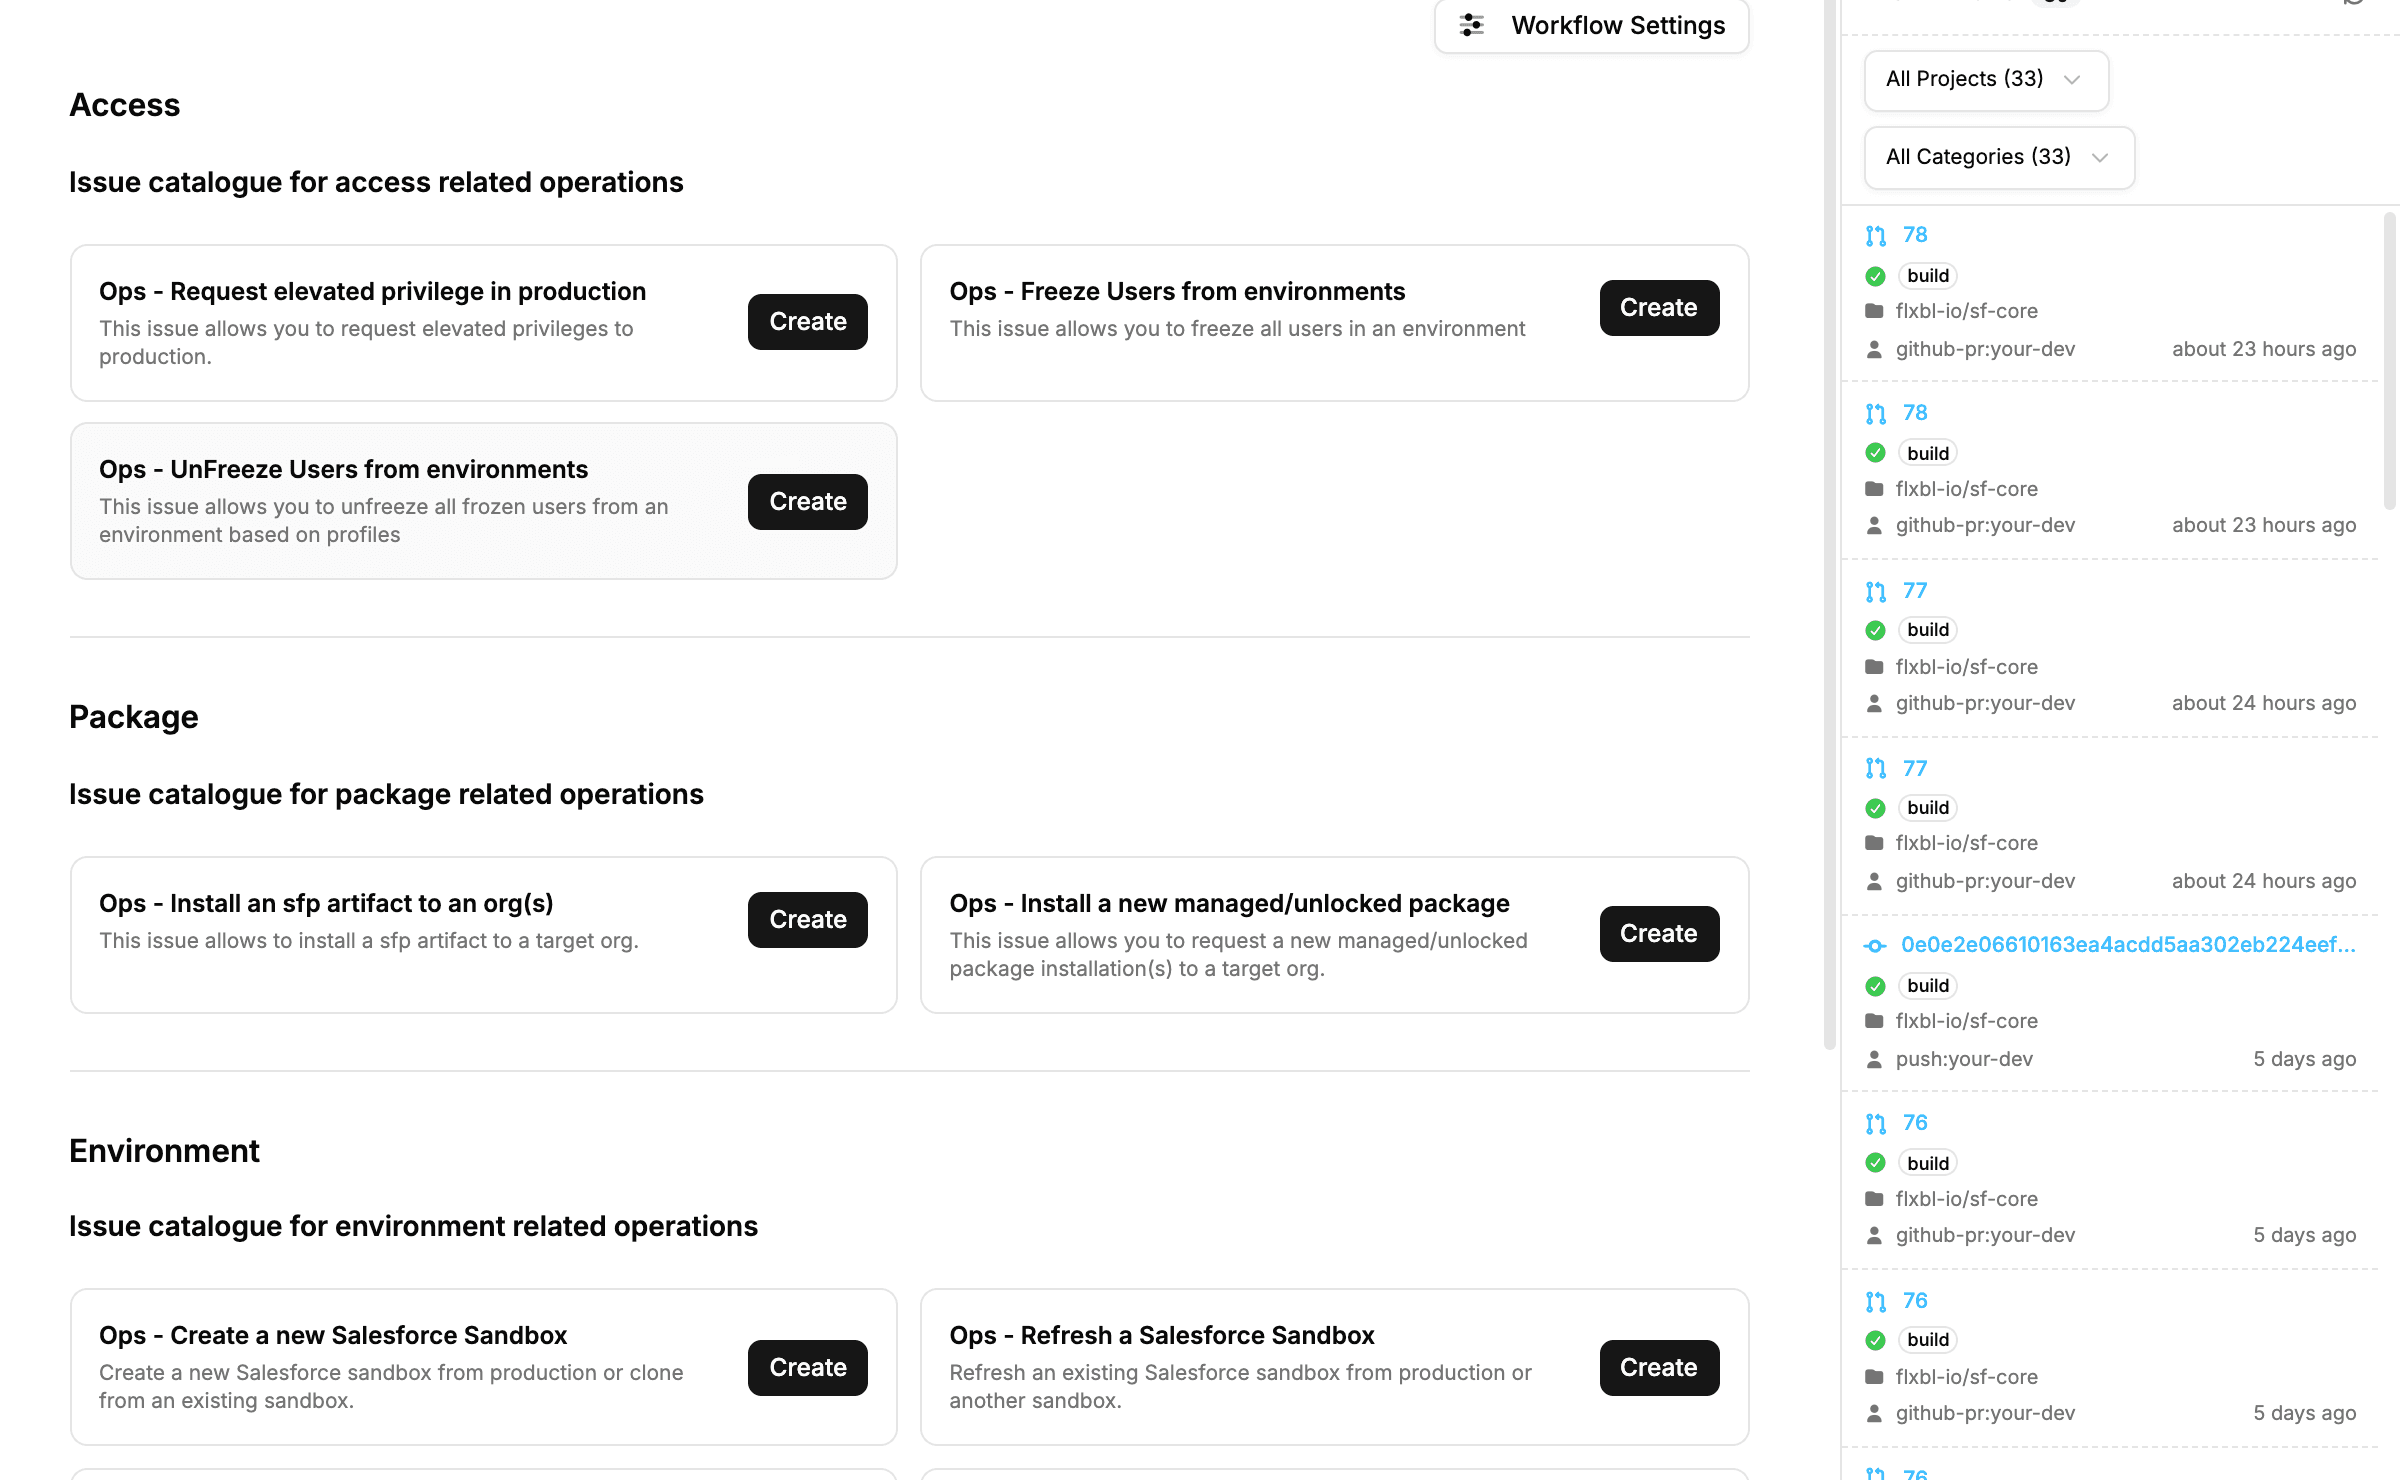Open the All Categories (33) dropdown
Viewport: 2400px width, 1480px height.
[1999, 158]
